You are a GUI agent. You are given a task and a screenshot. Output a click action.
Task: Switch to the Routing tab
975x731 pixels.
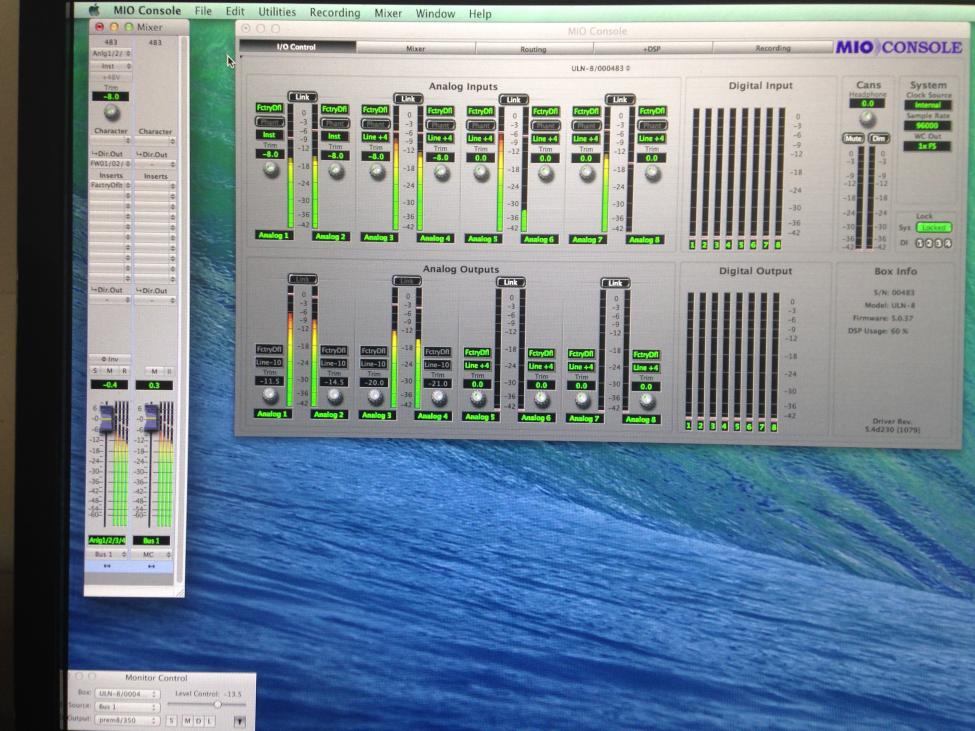click(x=534, y=49)
